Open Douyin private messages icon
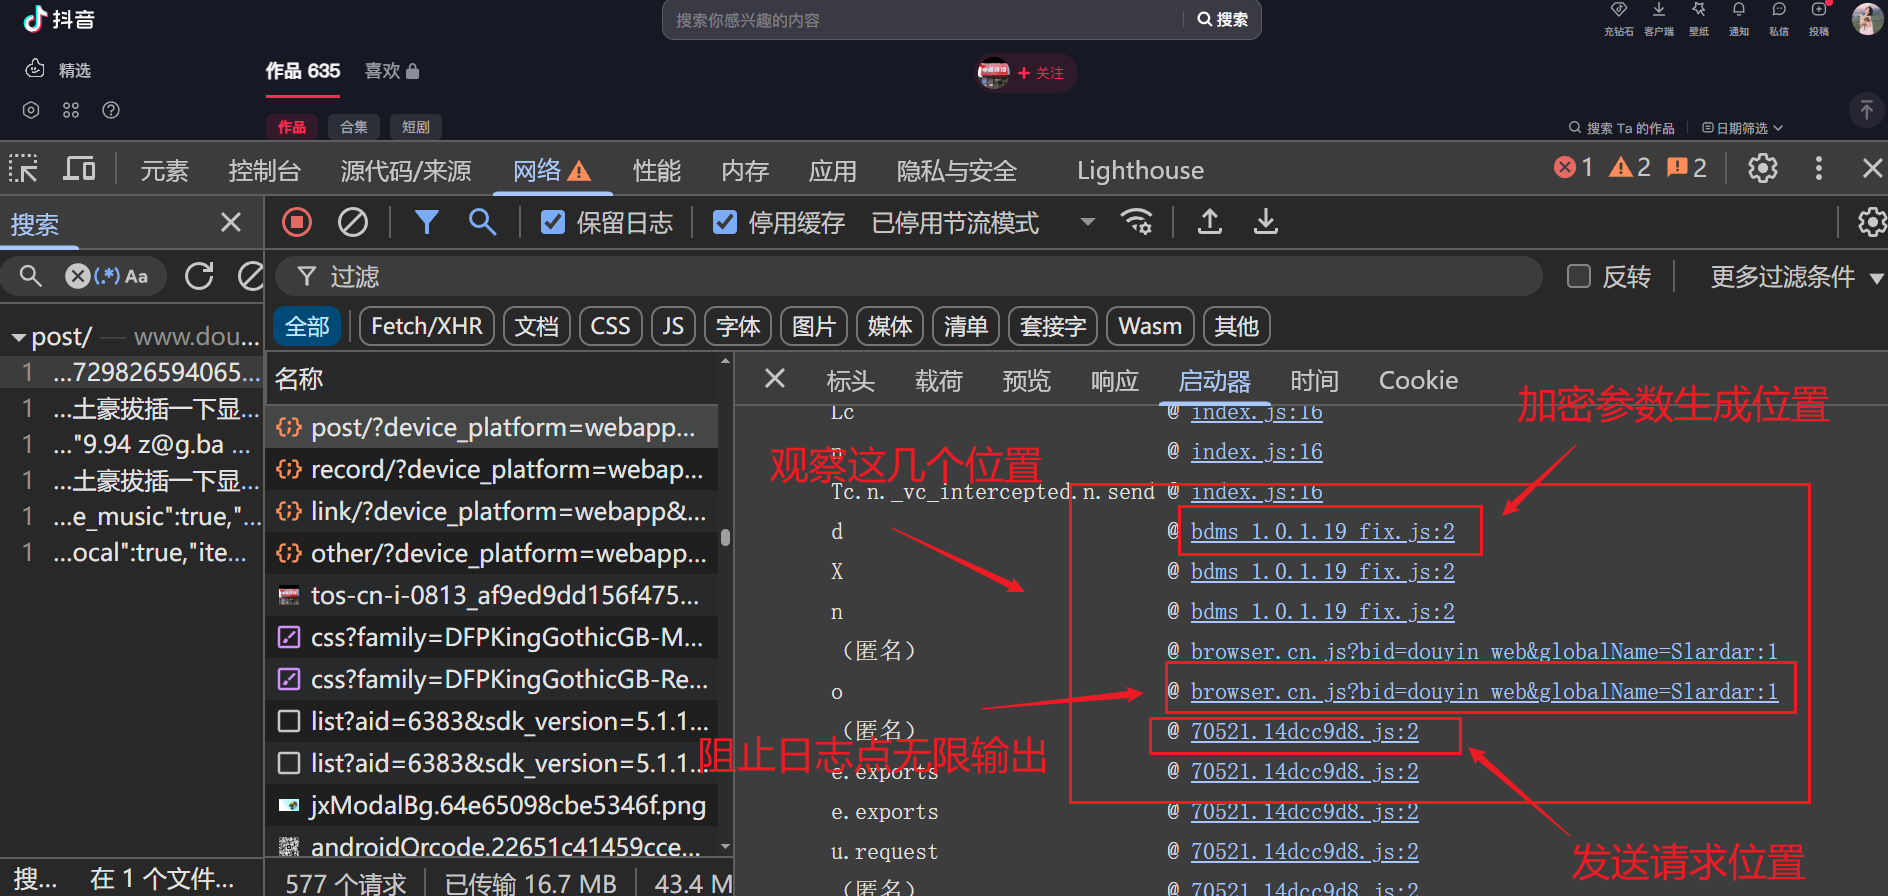The image size is (1888, 896). [x=1779, y=17]
